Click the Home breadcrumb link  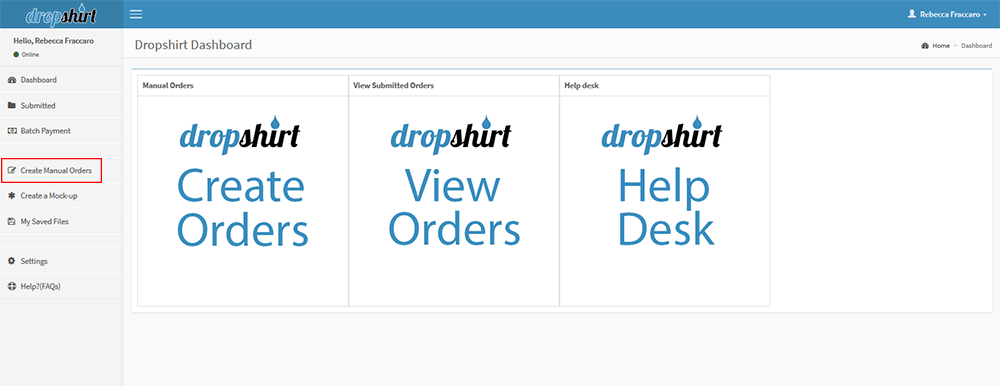click(941, 46)
